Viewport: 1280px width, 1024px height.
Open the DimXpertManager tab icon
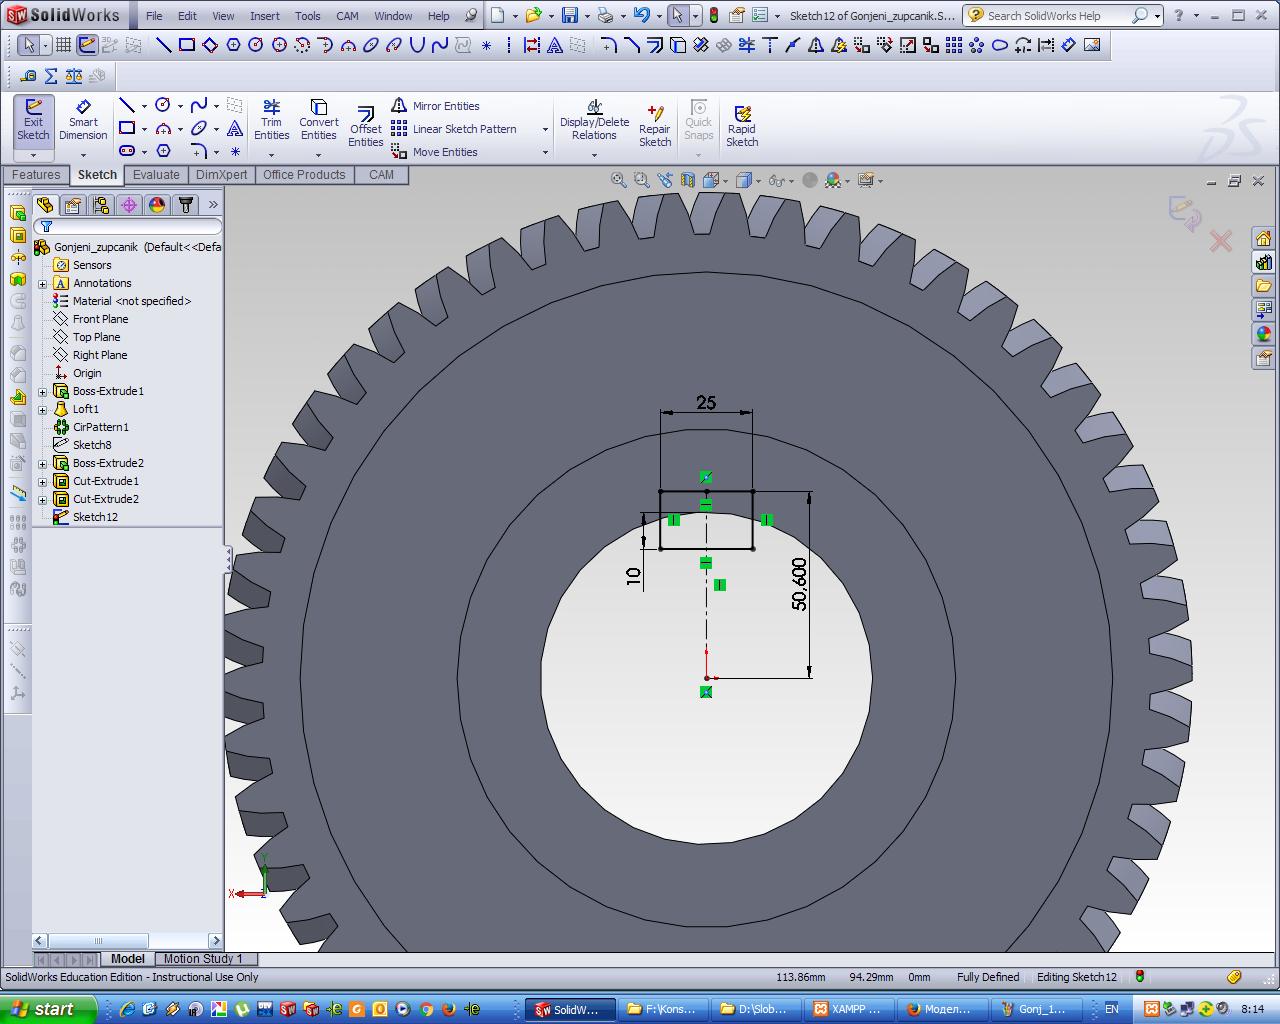click(129, 204)
